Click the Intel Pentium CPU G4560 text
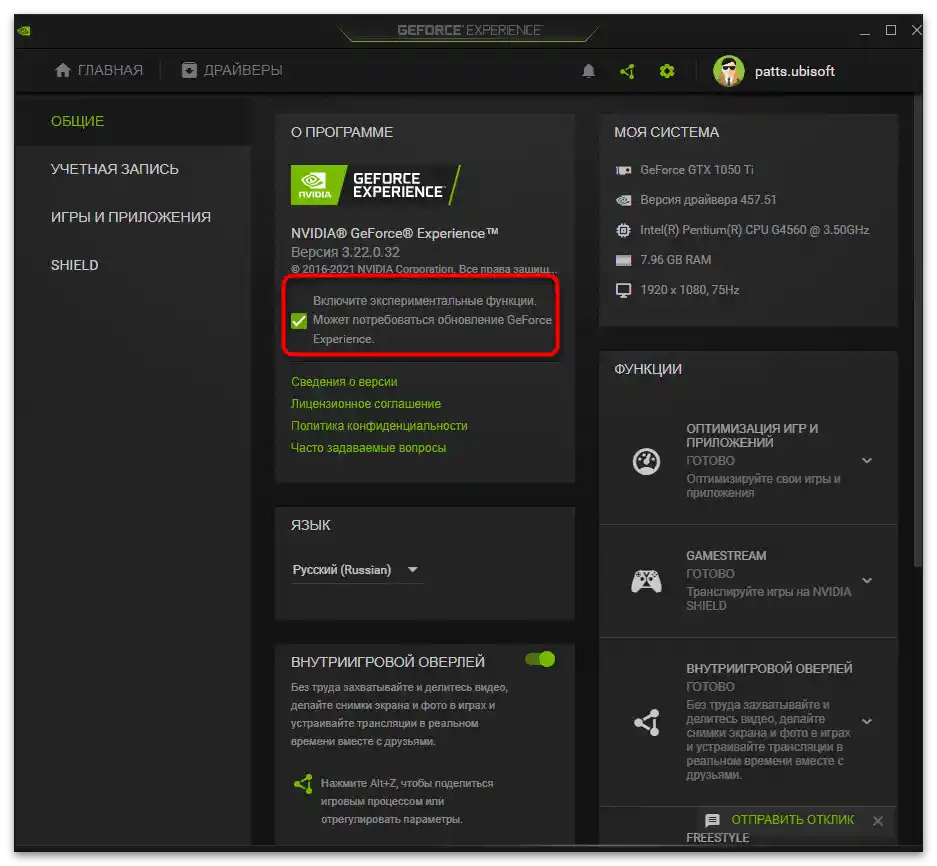This screenshot has height=866, width=937. click(755, 230)
